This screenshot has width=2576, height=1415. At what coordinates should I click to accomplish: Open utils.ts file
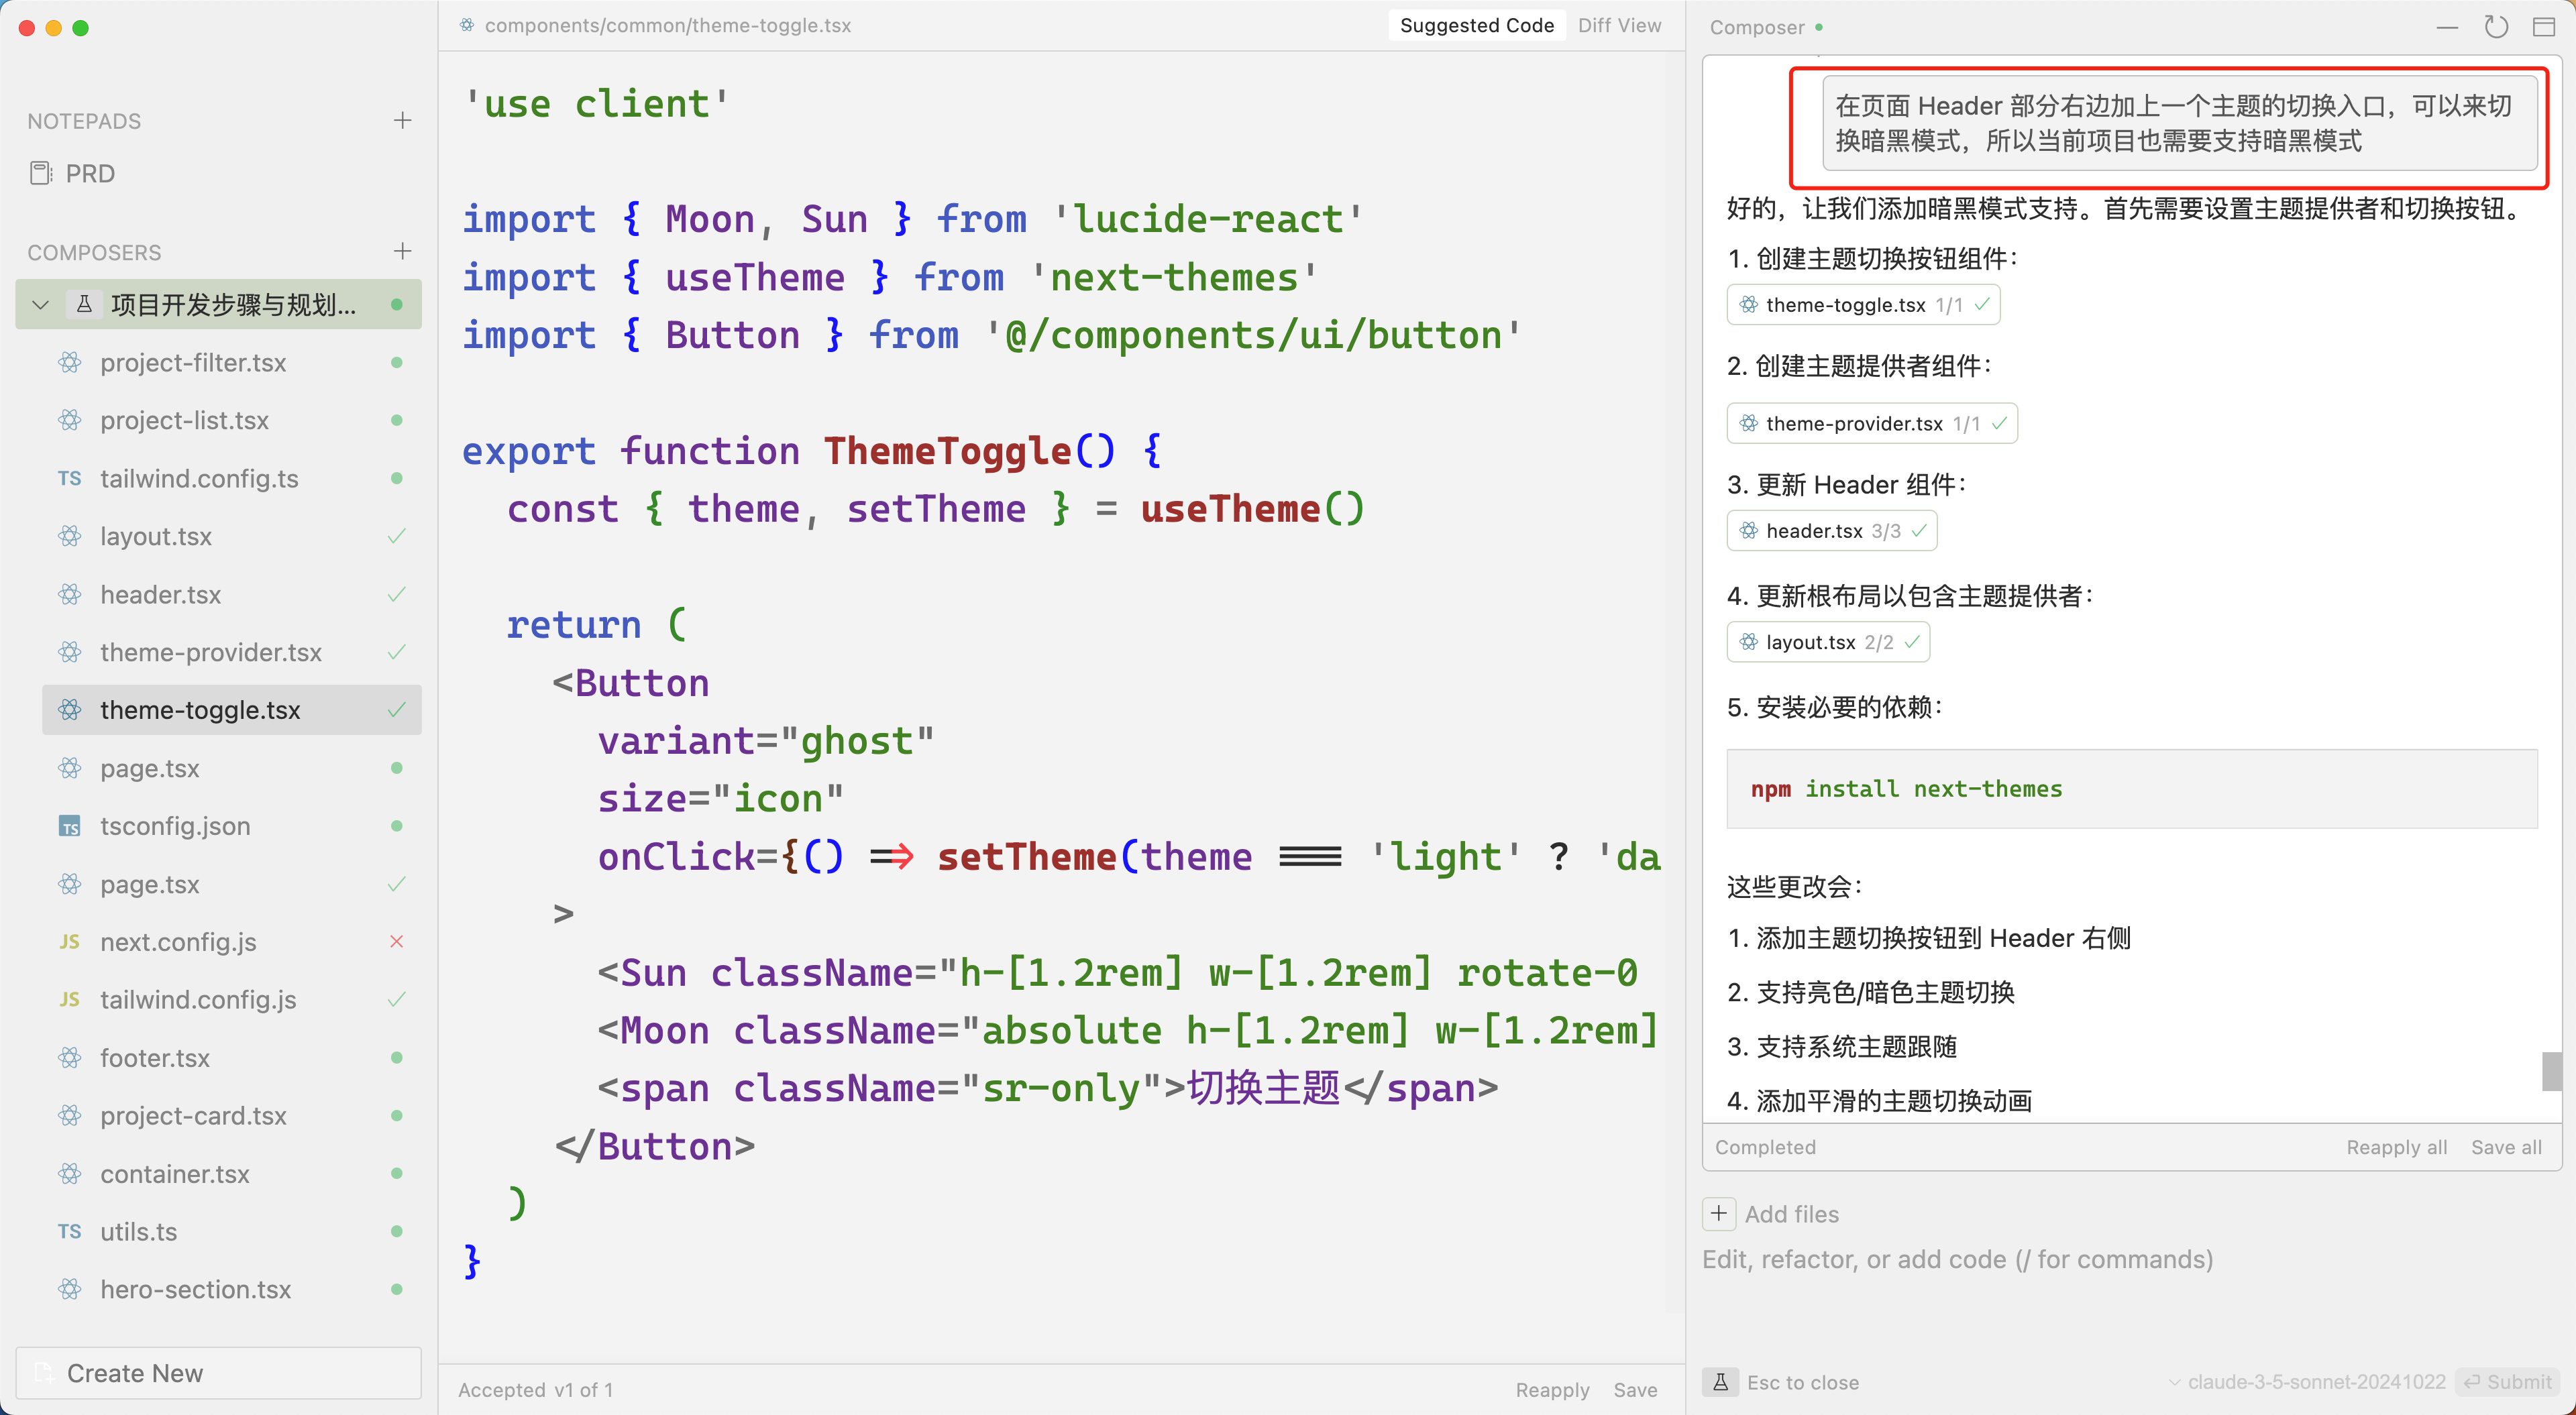pos(232,1232)
